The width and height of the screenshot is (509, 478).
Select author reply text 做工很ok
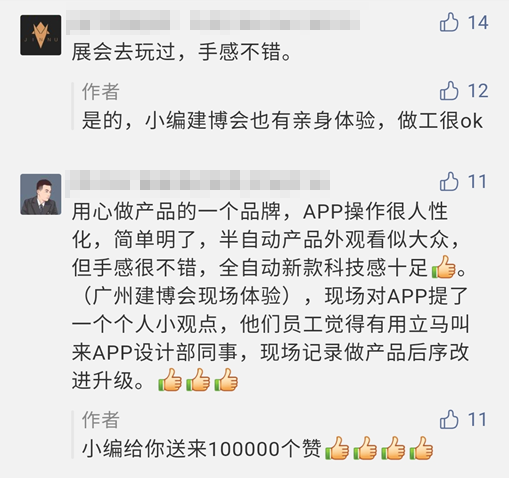click(x=440, y=121)
